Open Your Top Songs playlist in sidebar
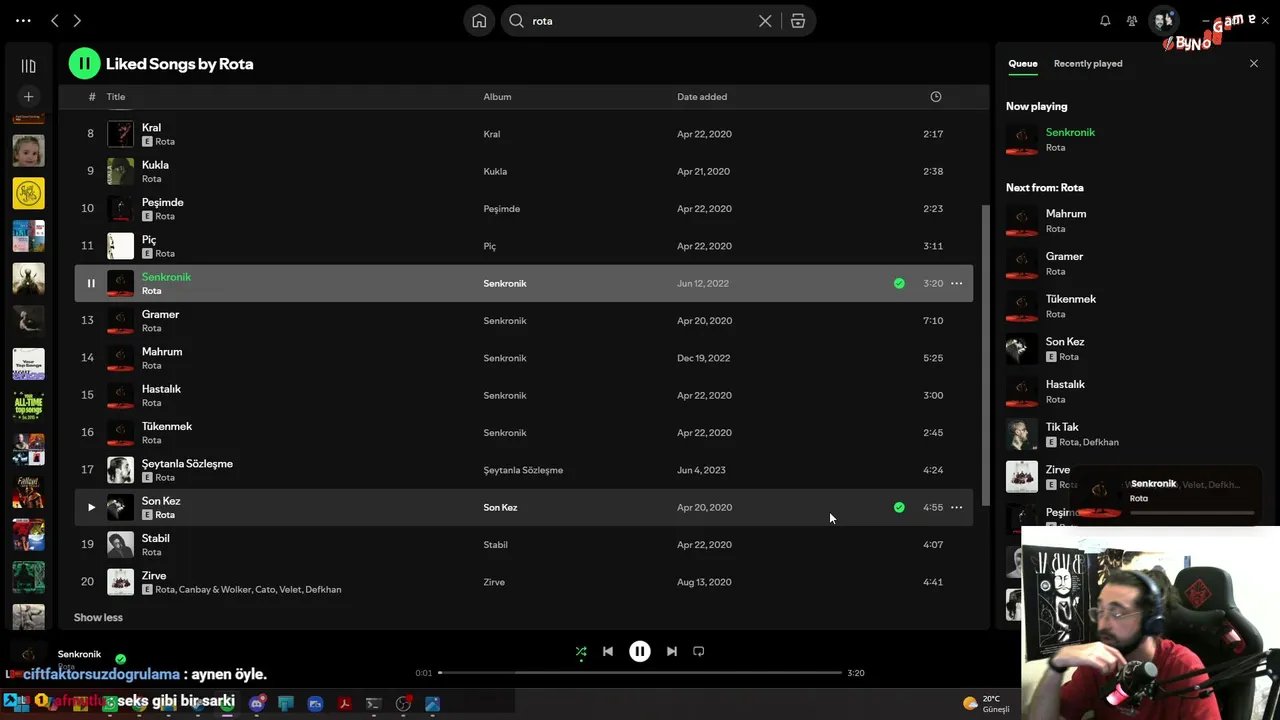This screenshot has height=720, width=1280. 28,364
